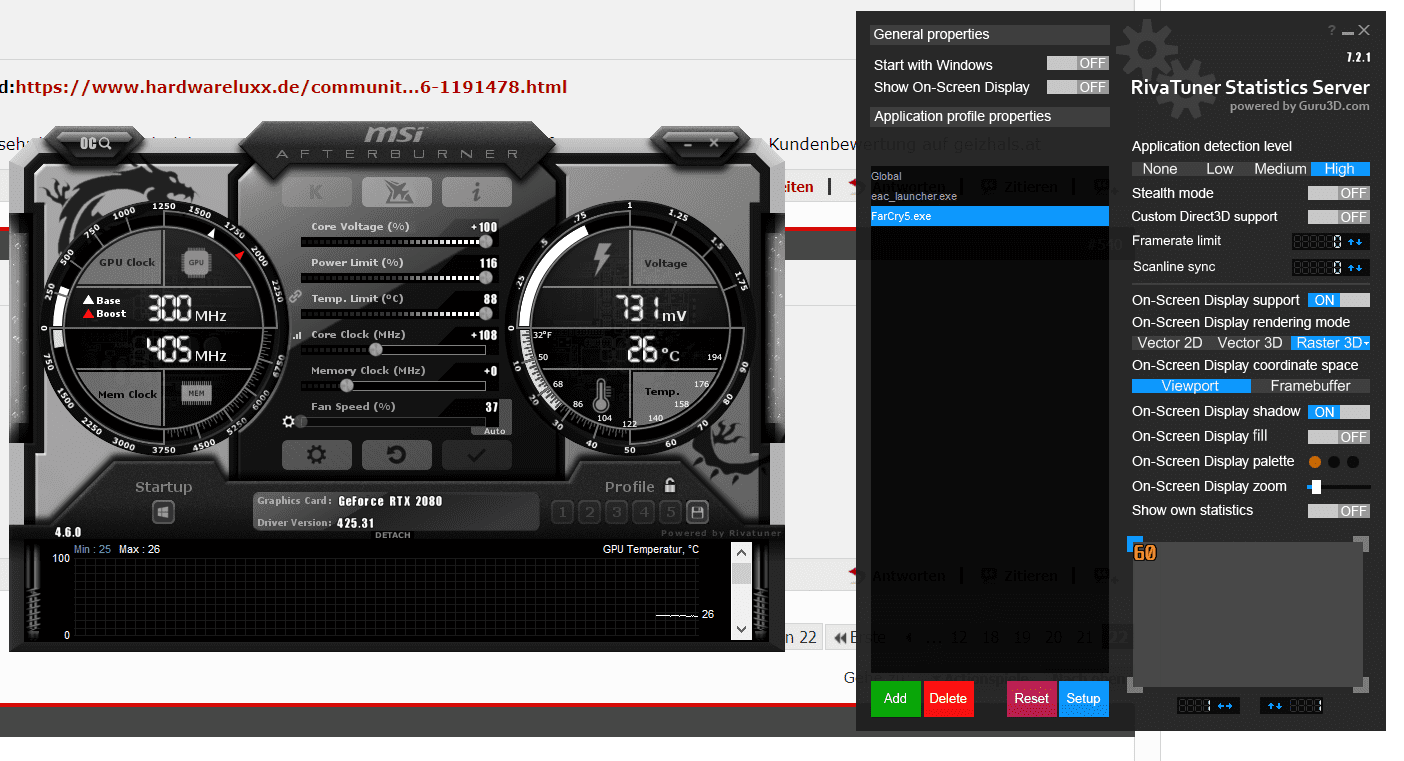Toggle On-Screen Display fill switch
This screenshot has height=761, width=1404.
pos(1339,437)
